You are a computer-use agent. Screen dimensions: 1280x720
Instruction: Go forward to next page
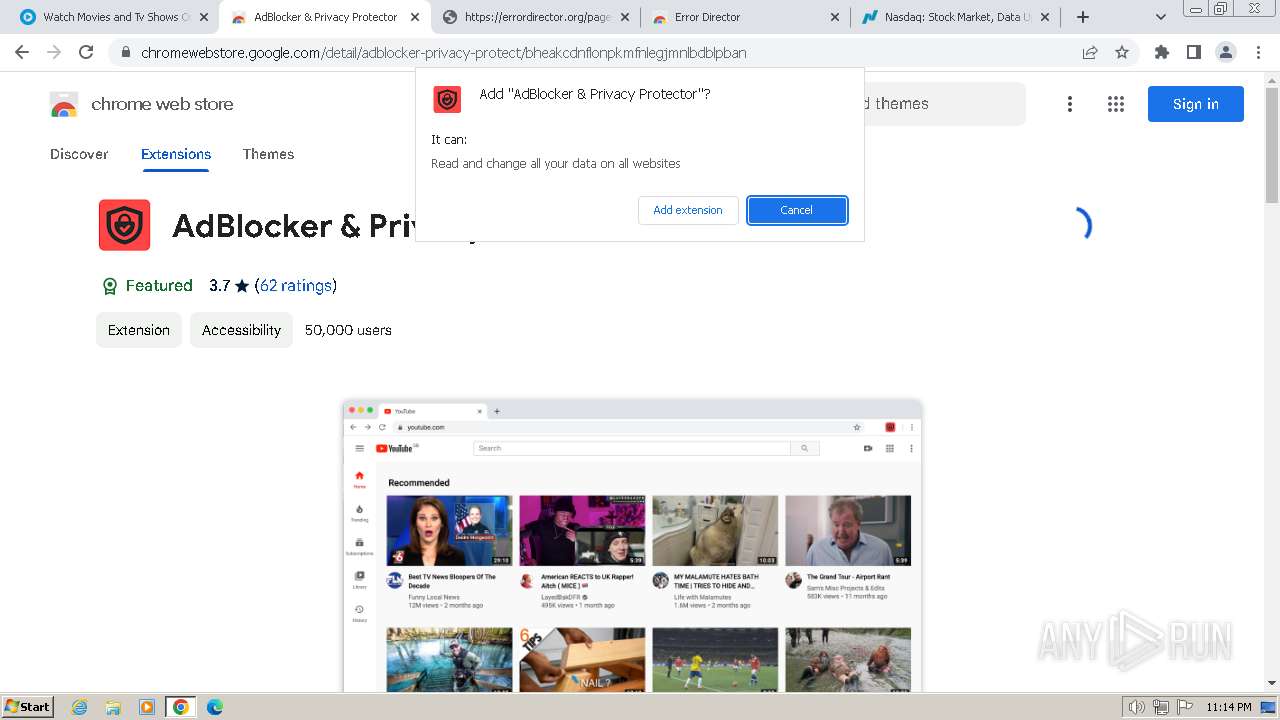click(54, 52)
